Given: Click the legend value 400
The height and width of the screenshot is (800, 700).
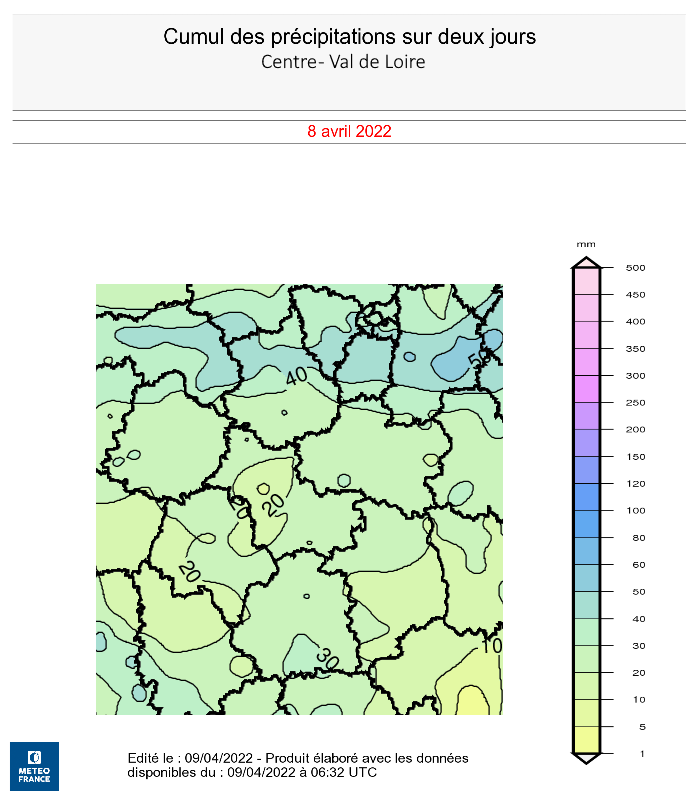Looking at the screenshot, I should click(x=636, y=322).
